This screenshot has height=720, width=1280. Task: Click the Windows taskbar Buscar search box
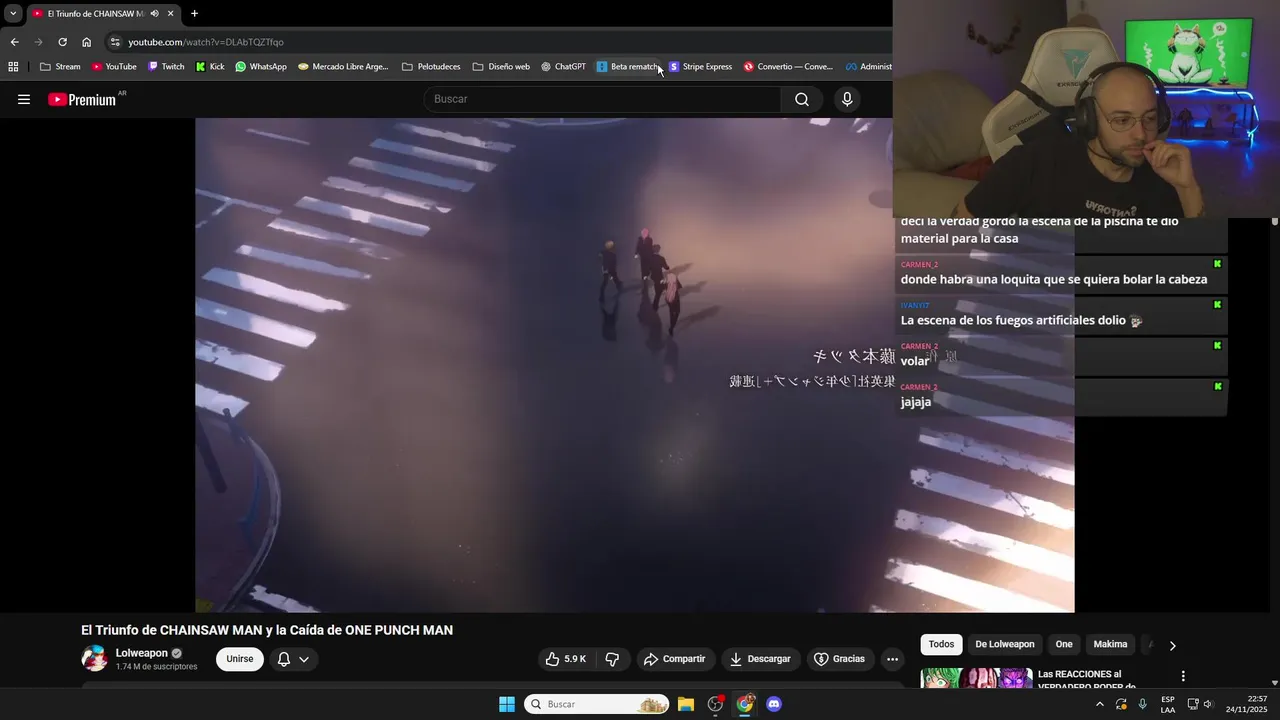click(x=597, y=704)
